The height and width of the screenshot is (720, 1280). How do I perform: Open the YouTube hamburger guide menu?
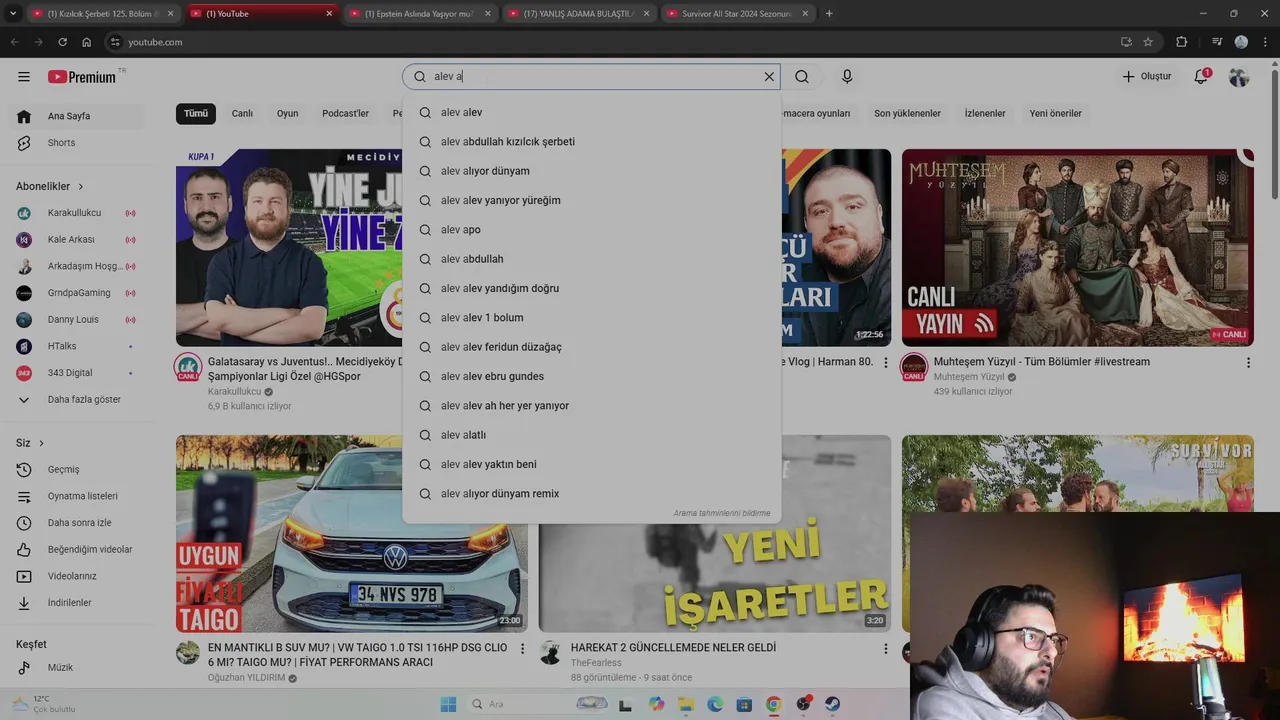click(24, 77)
